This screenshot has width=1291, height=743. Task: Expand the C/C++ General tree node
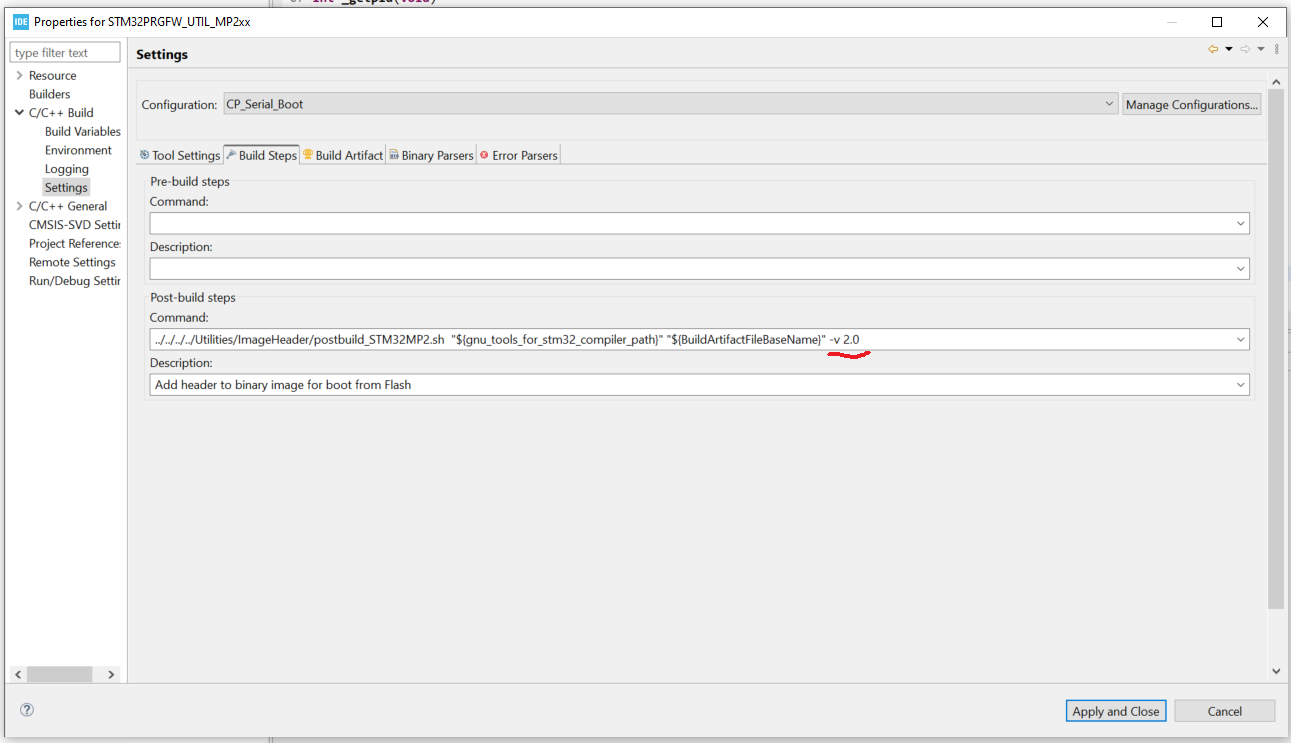pyautogui.click(x=19, y=206)
